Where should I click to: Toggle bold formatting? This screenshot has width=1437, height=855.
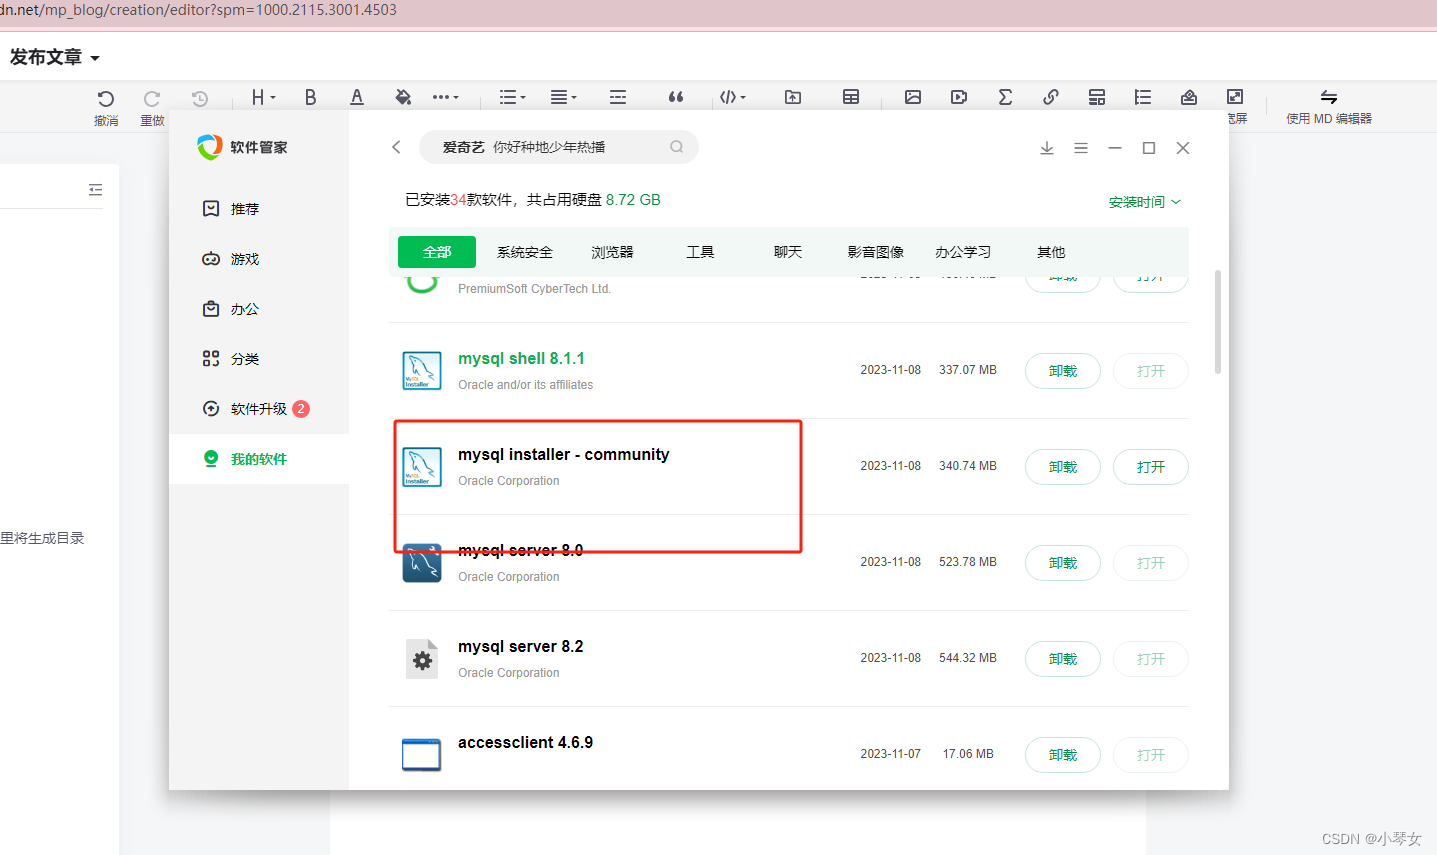310,97
